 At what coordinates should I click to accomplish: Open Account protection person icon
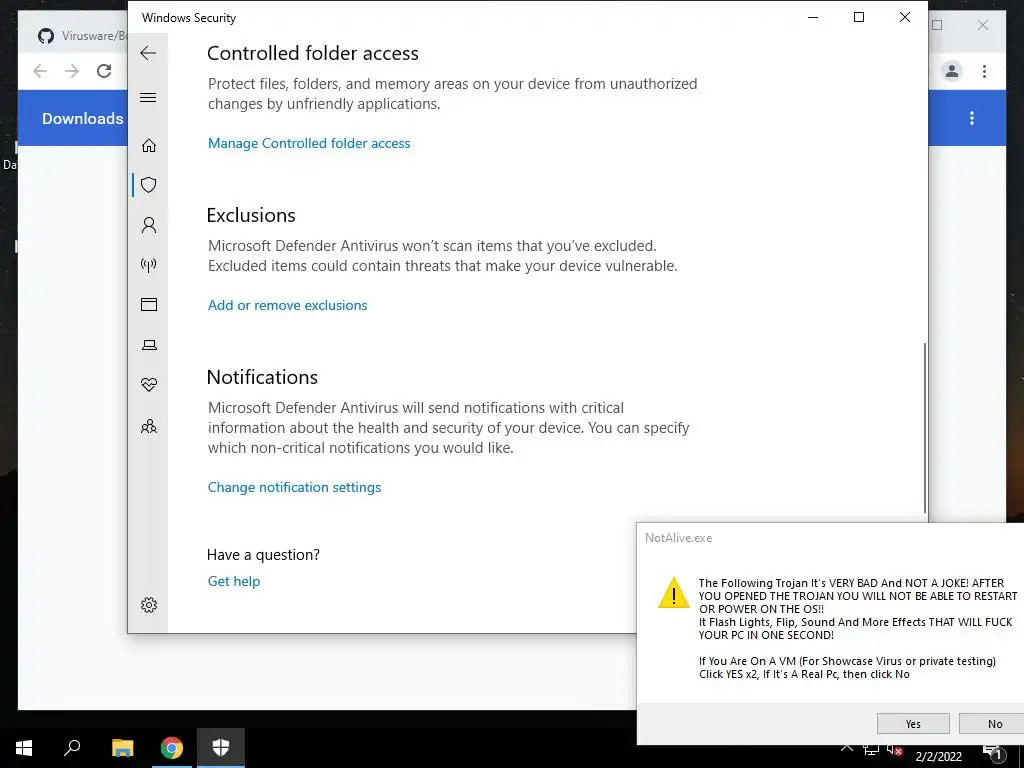tap(149, 225)
